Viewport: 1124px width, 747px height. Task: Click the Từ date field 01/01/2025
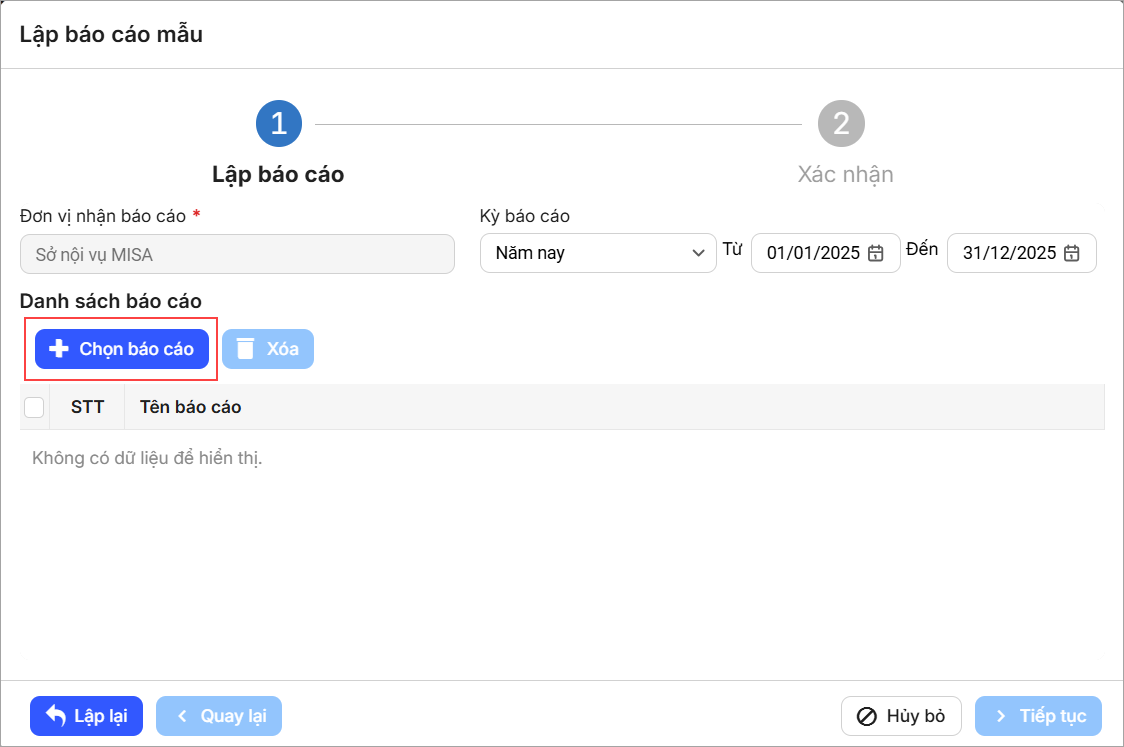[812, 253]
